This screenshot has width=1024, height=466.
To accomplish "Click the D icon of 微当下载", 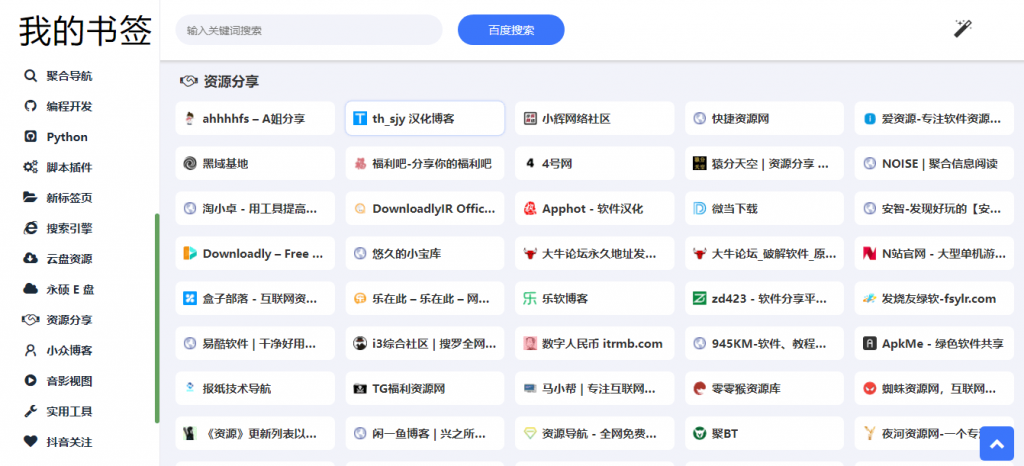I will (699, 209).
